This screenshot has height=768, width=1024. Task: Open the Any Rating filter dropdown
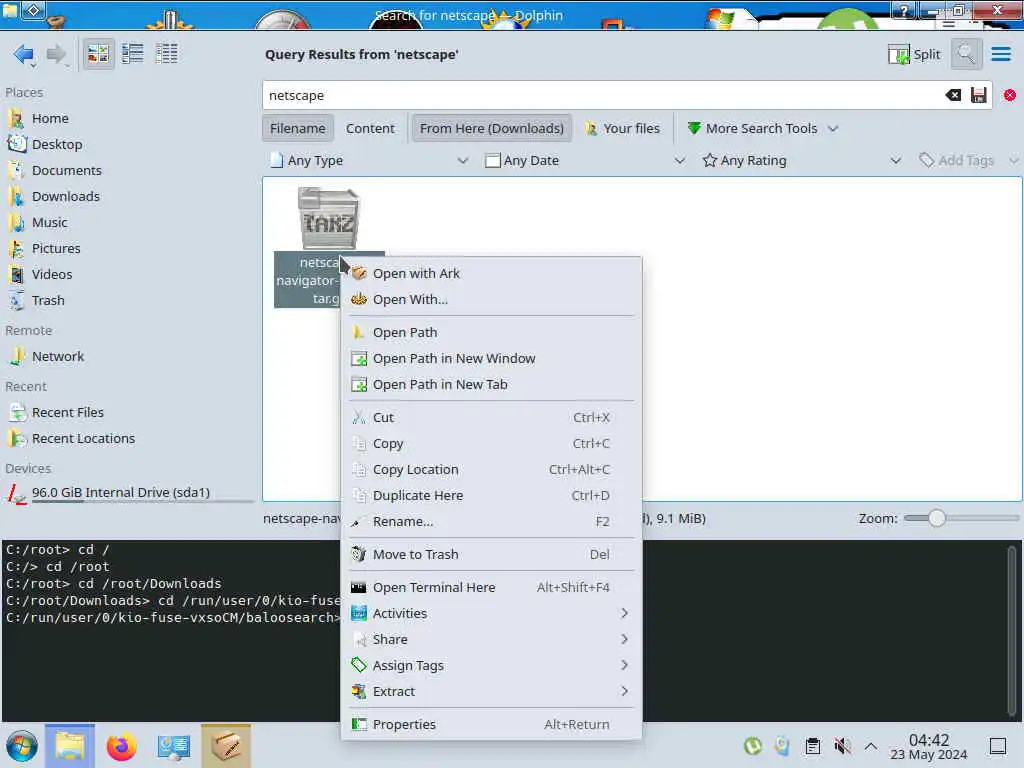[802, 161]
